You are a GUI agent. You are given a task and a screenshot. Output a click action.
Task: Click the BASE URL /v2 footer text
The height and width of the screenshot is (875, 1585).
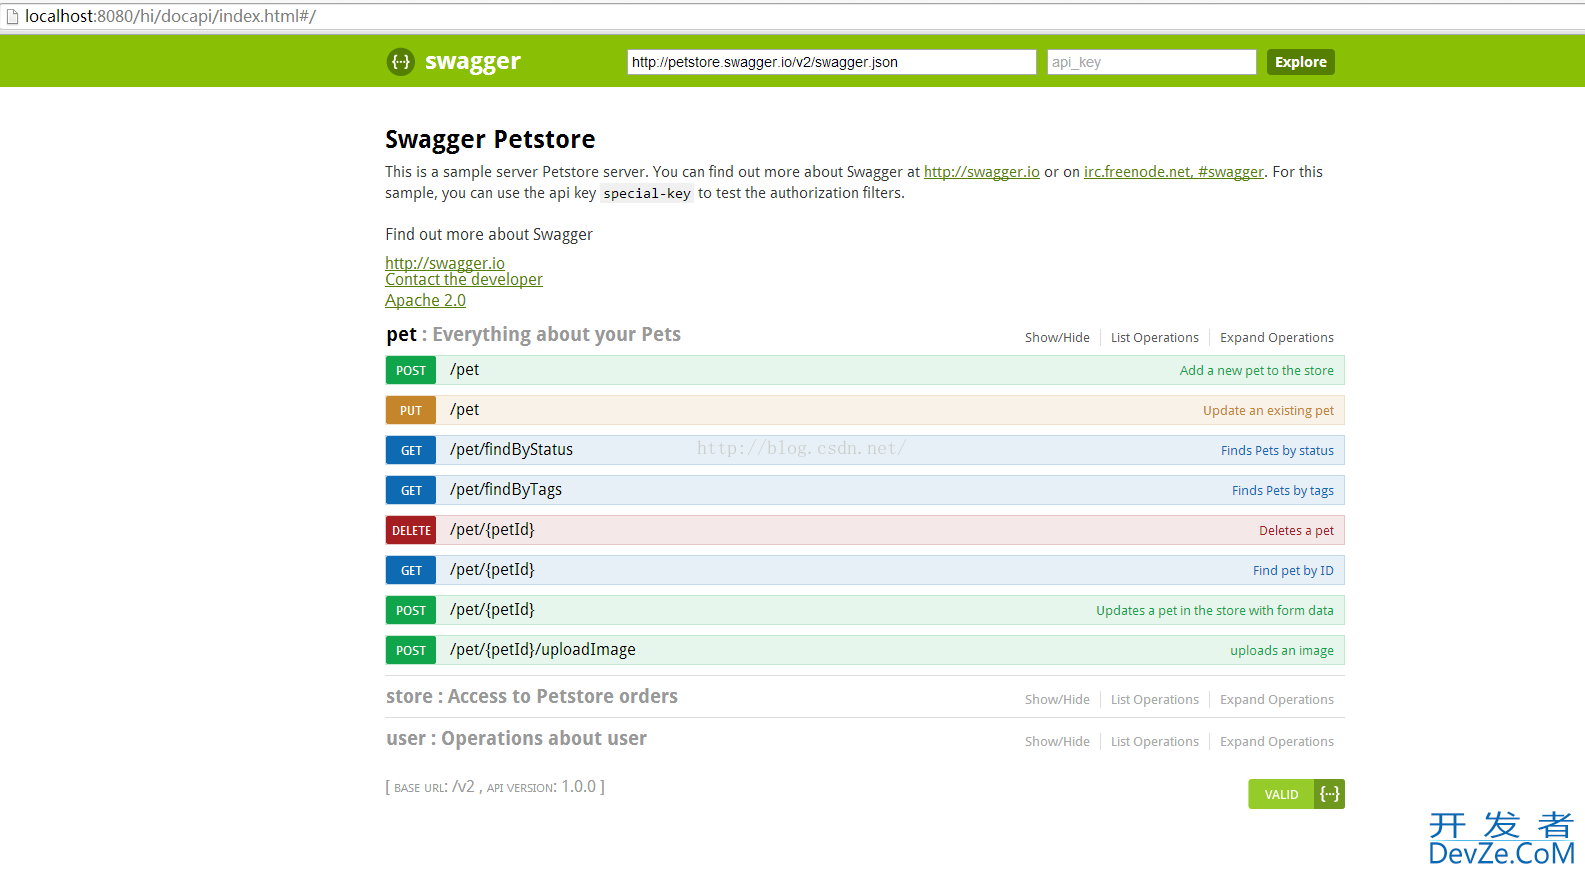[x=435, y=787]
